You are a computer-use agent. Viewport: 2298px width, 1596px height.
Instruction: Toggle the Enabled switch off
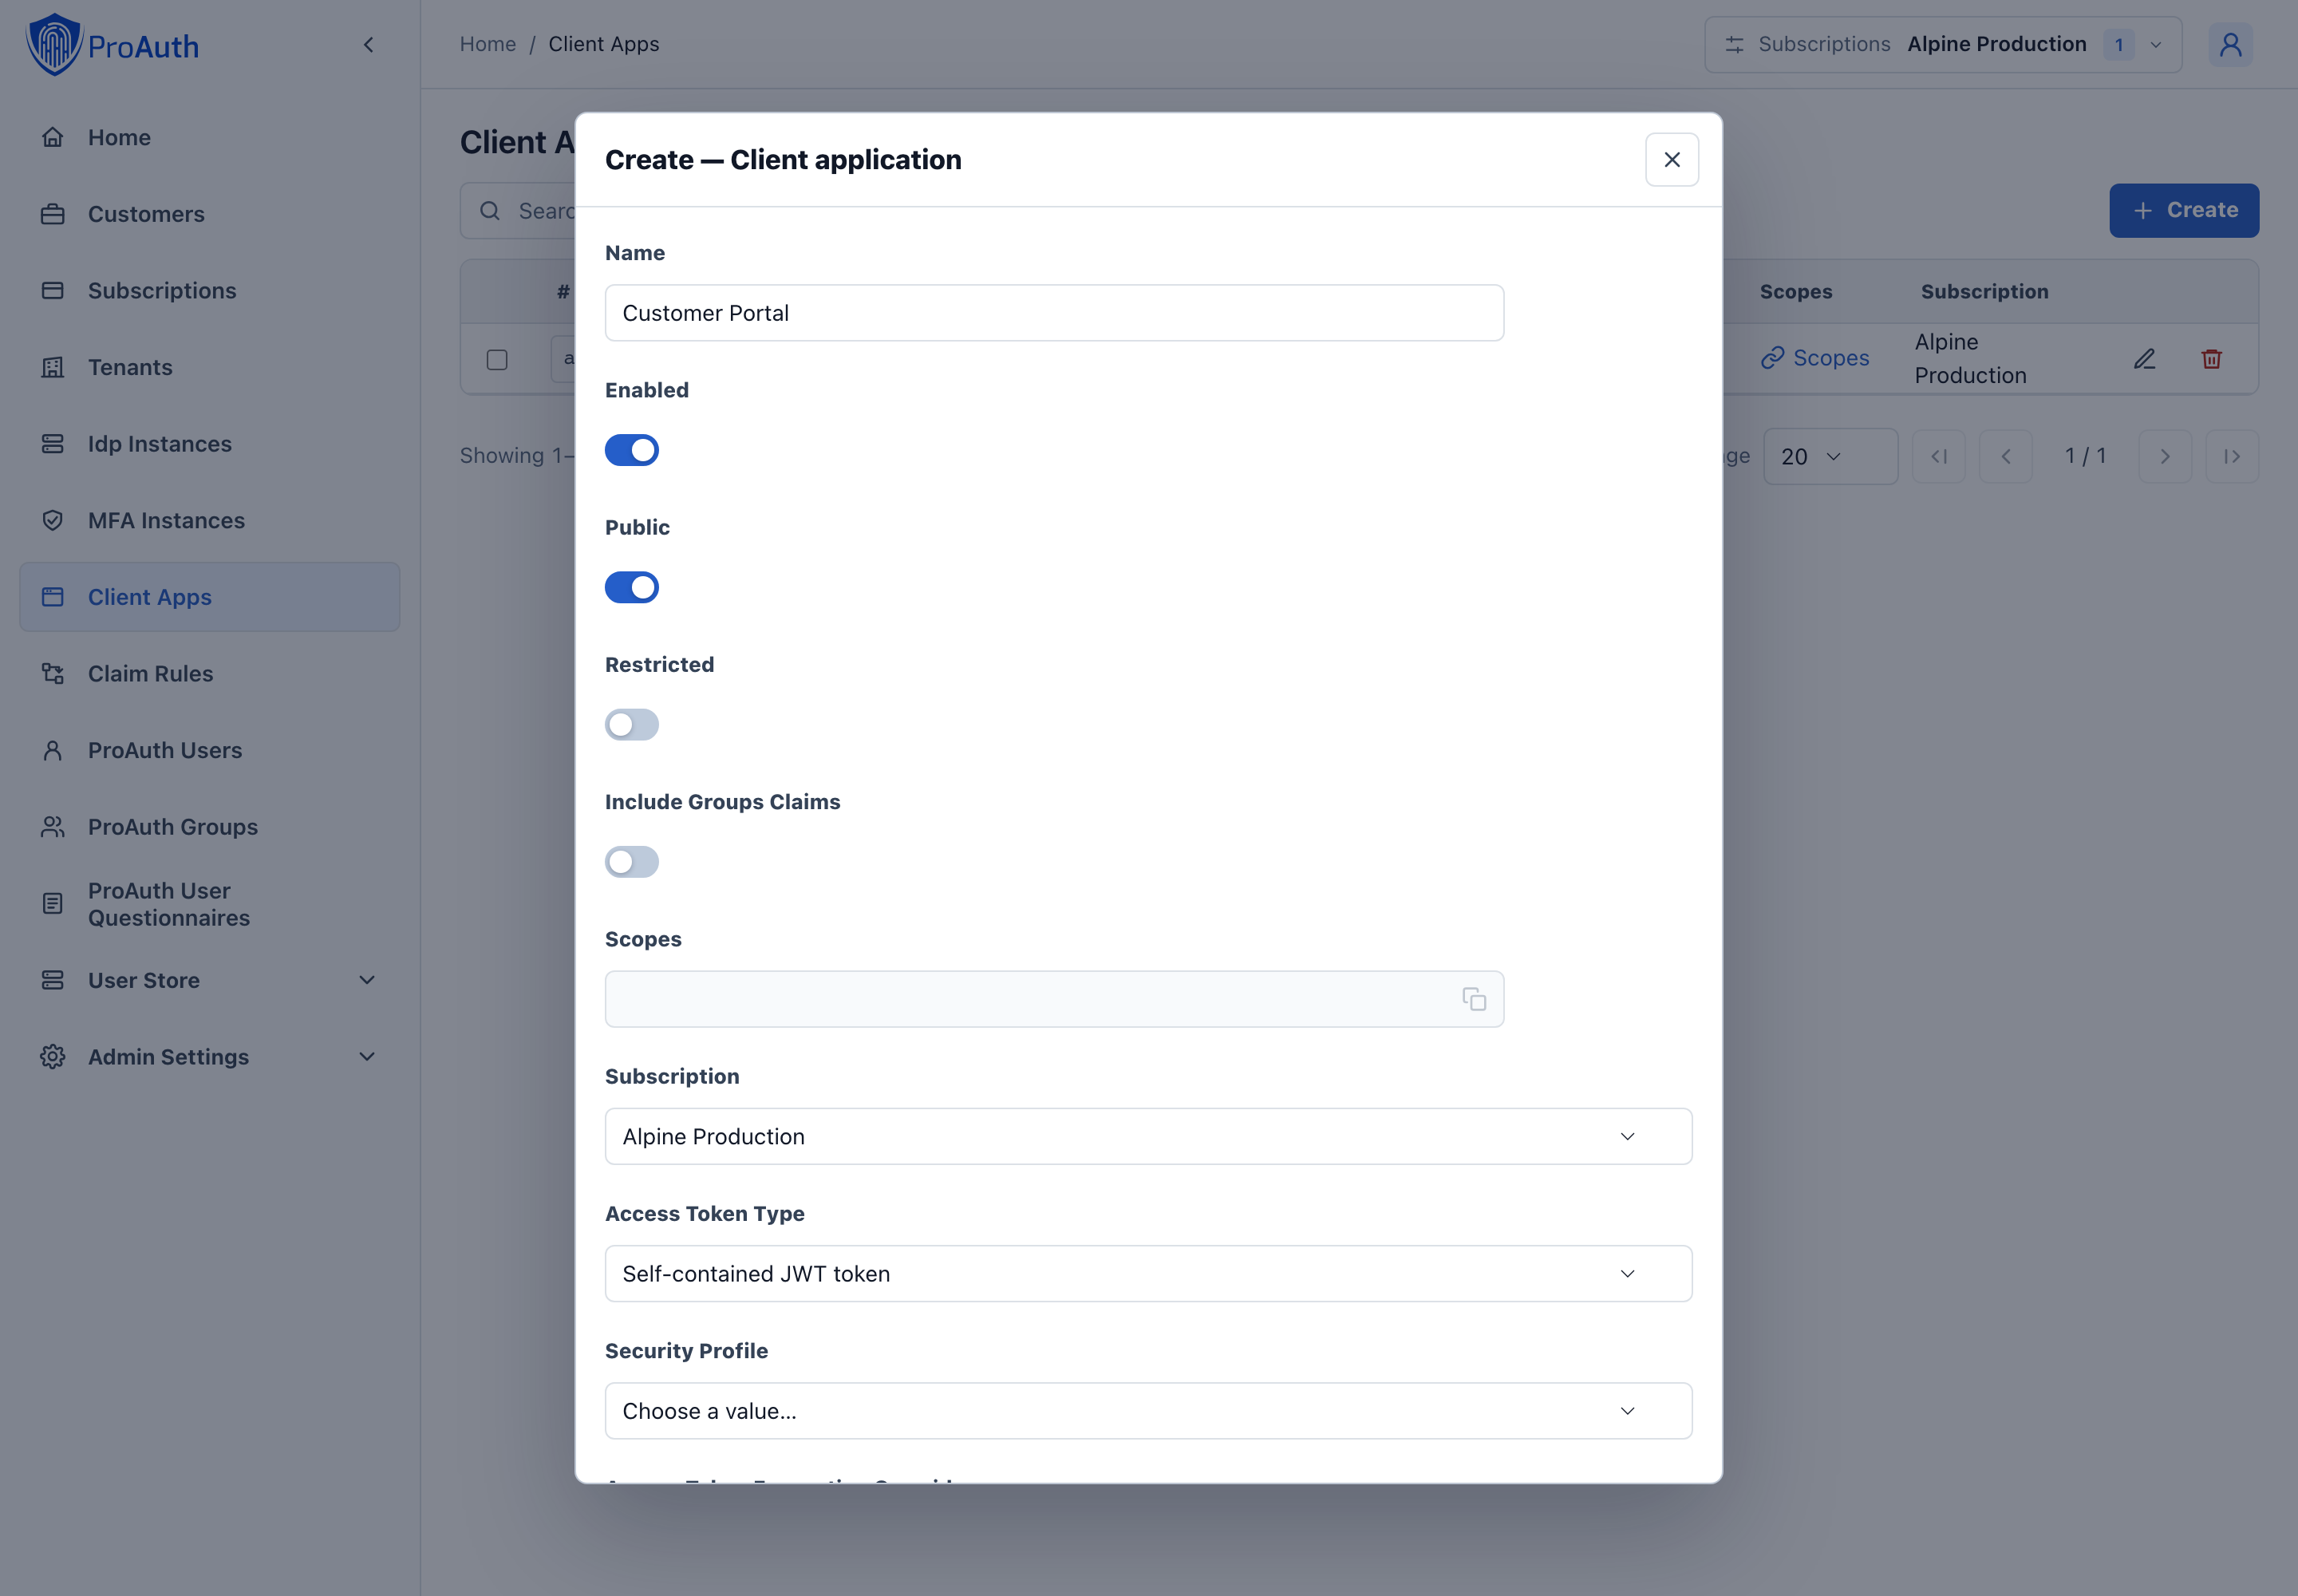tap(632, 450)
